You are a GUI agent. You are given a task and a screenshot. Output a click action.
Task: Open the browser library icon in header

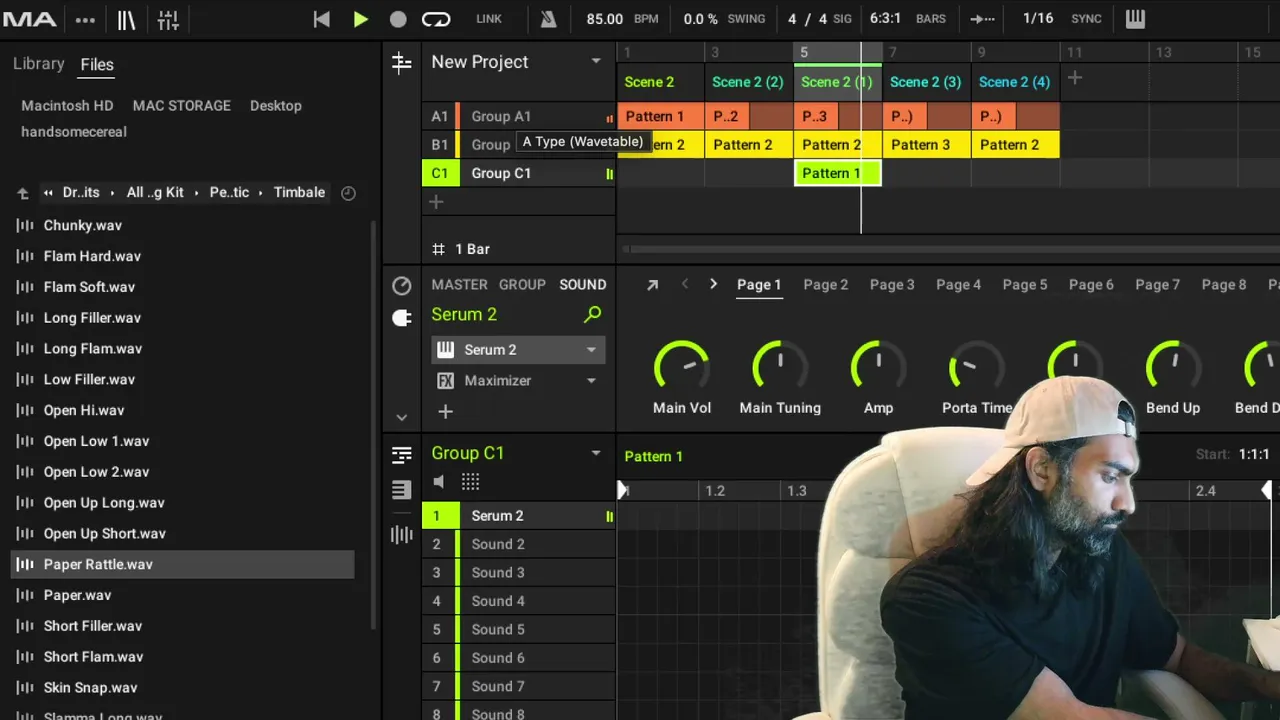click(126, 19)
